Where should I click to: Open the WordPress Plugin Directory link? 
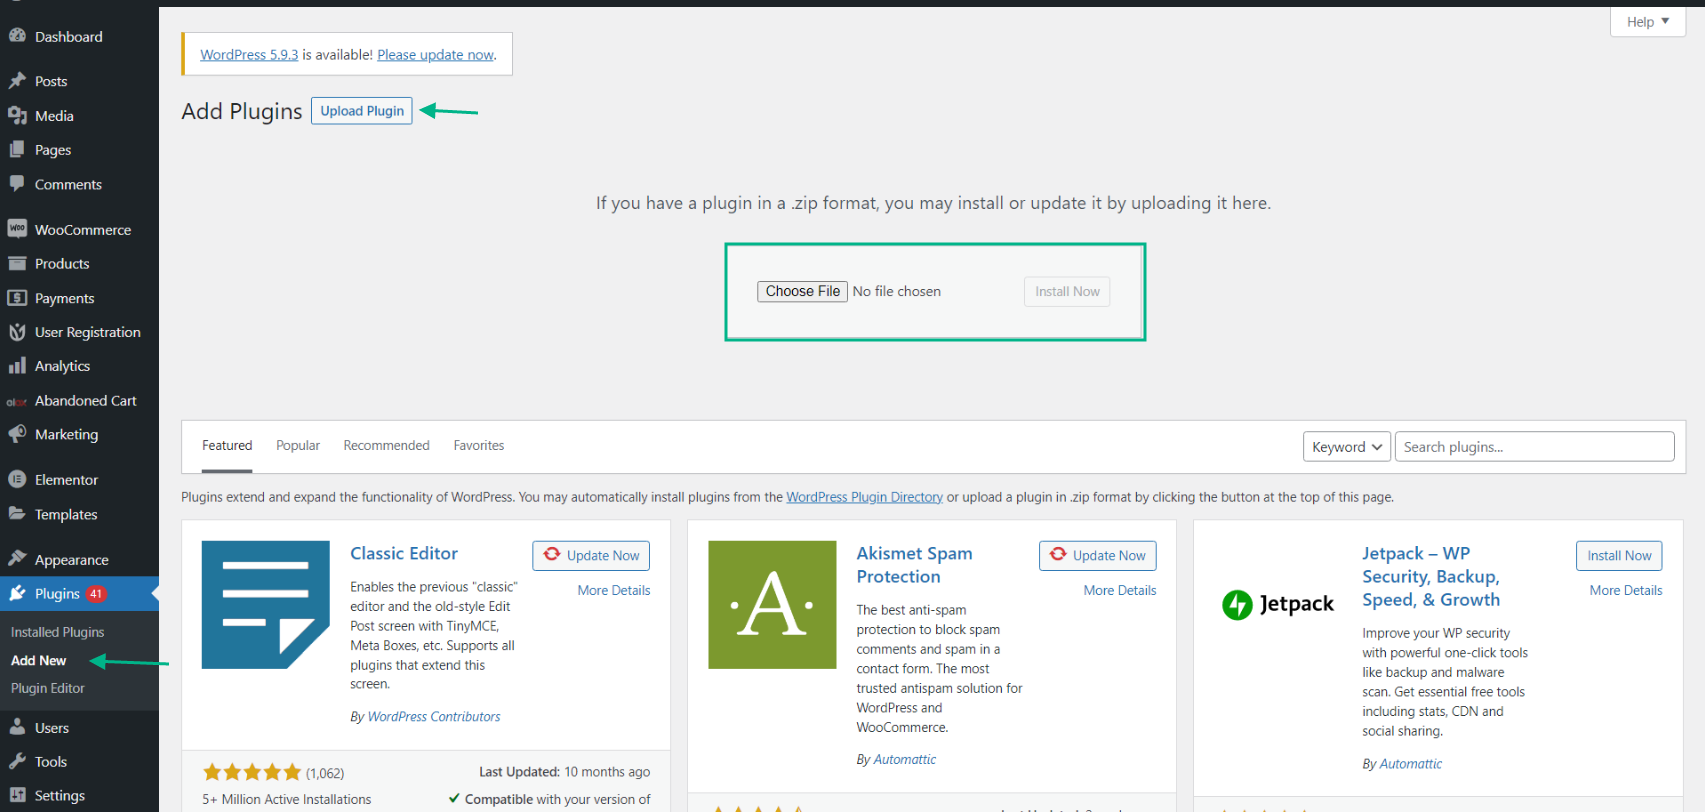coord(864,497)
